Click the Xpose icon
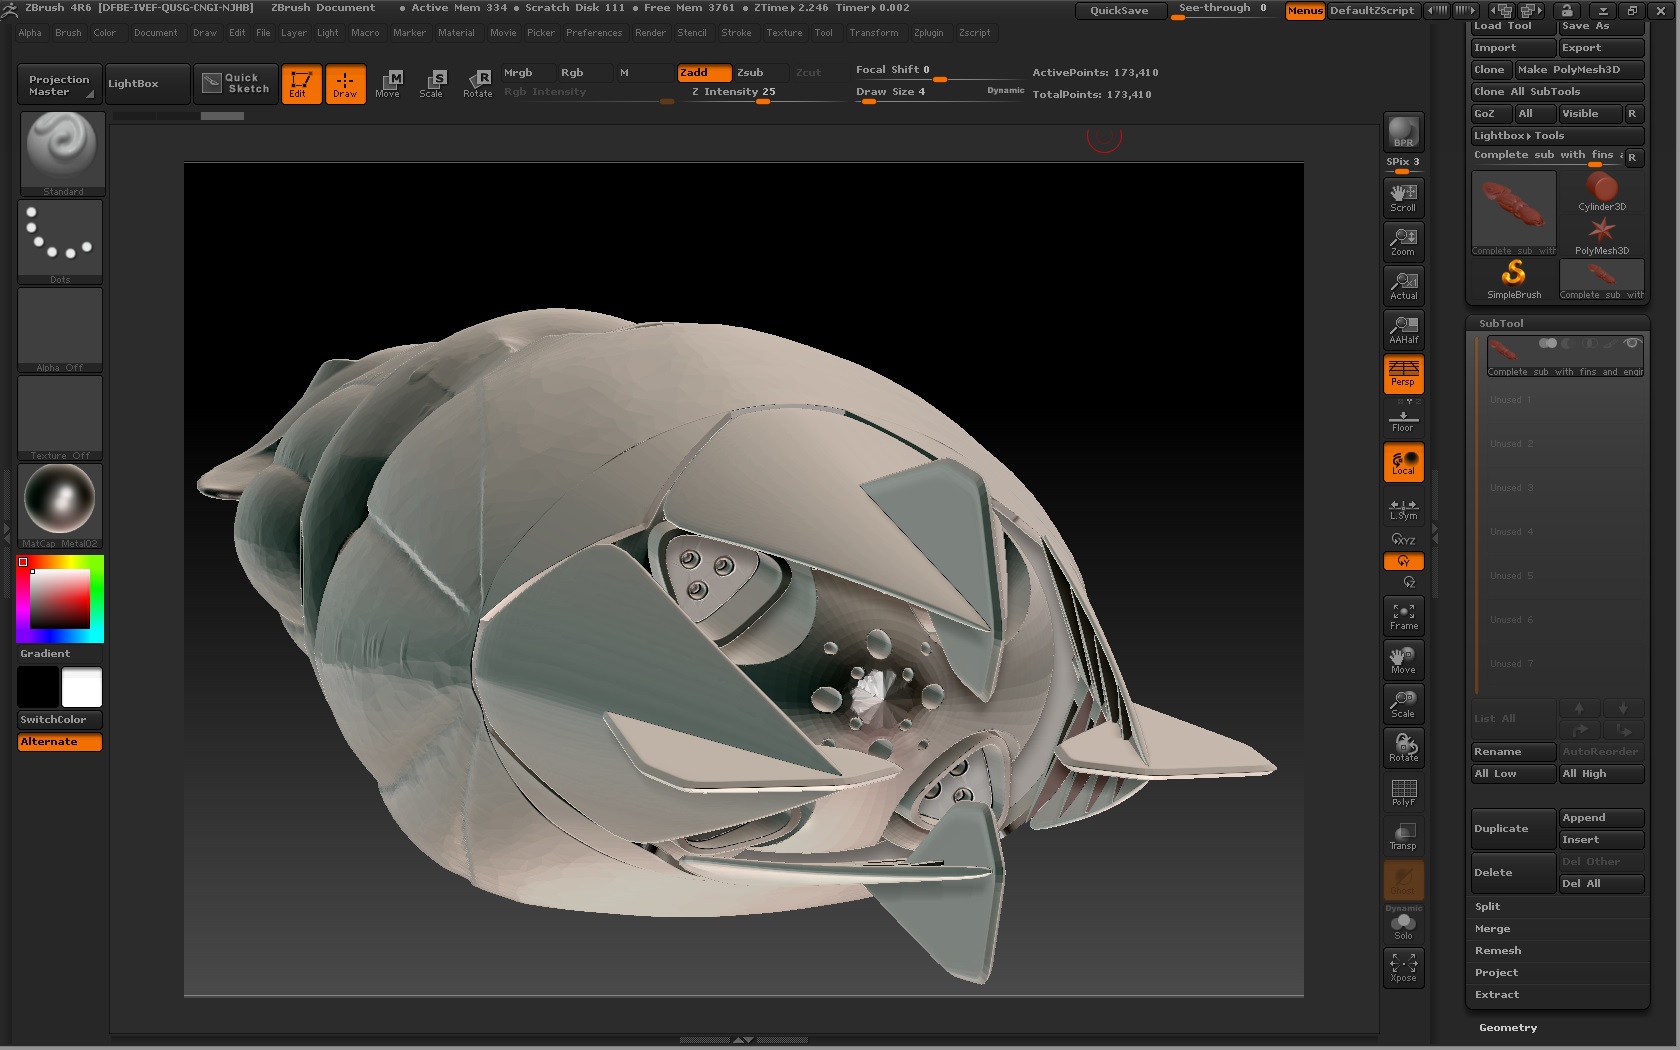1680x1050 pixels. (x=1403, y=967)
